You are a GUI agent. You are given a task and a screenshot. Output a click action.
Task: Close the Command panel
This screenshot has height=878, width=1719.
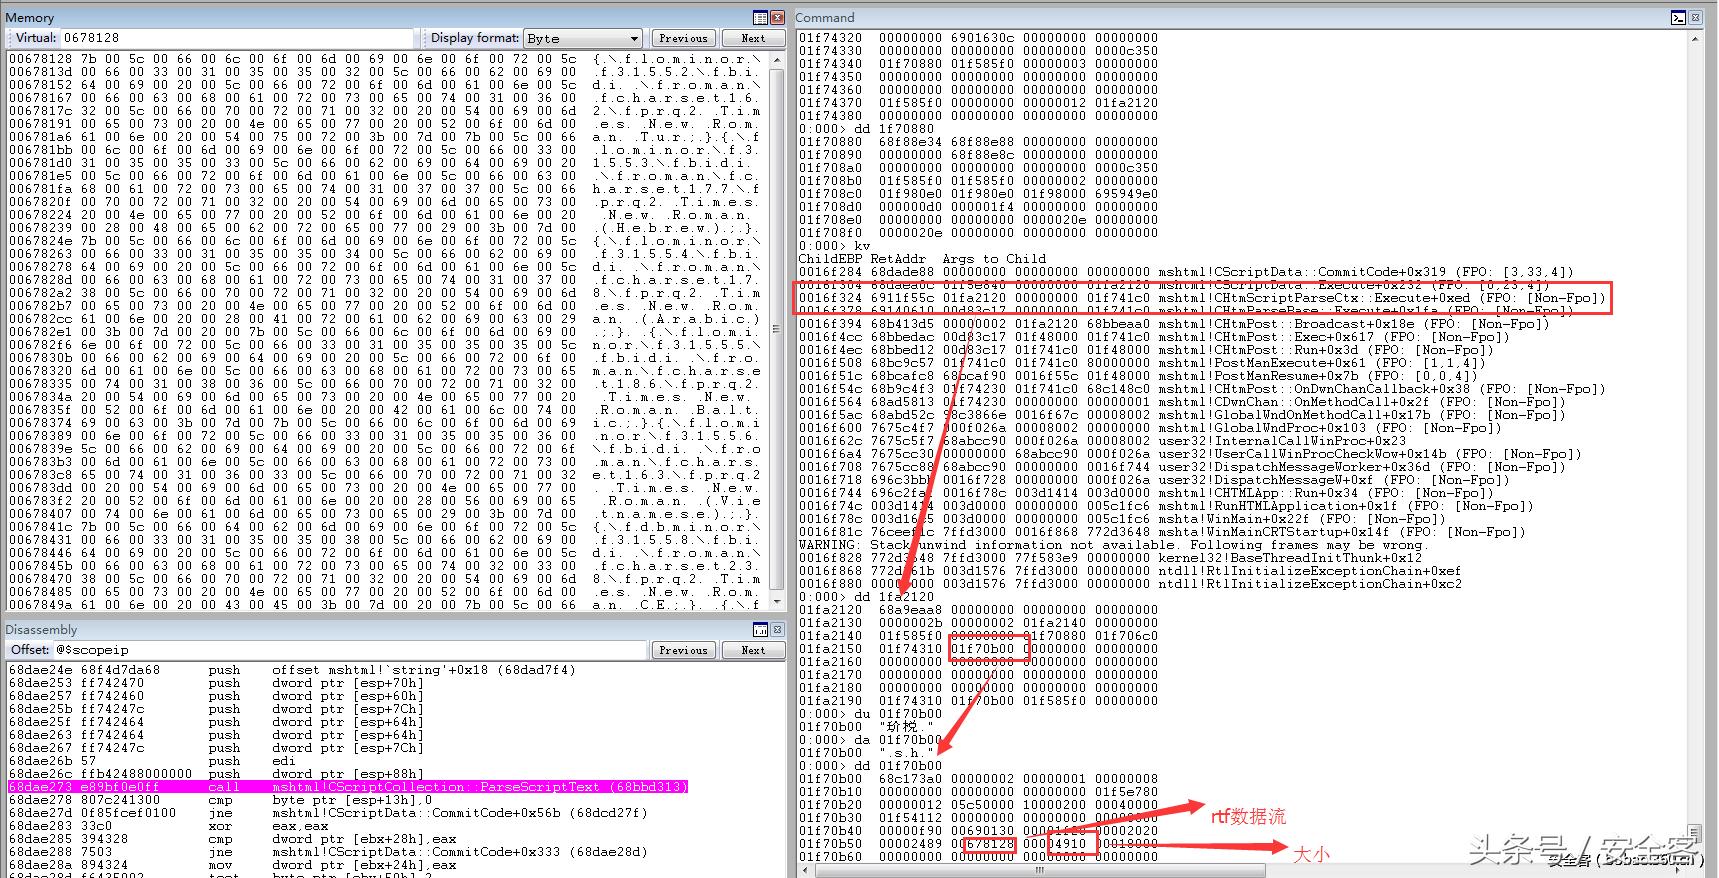tap(1696, 18)
